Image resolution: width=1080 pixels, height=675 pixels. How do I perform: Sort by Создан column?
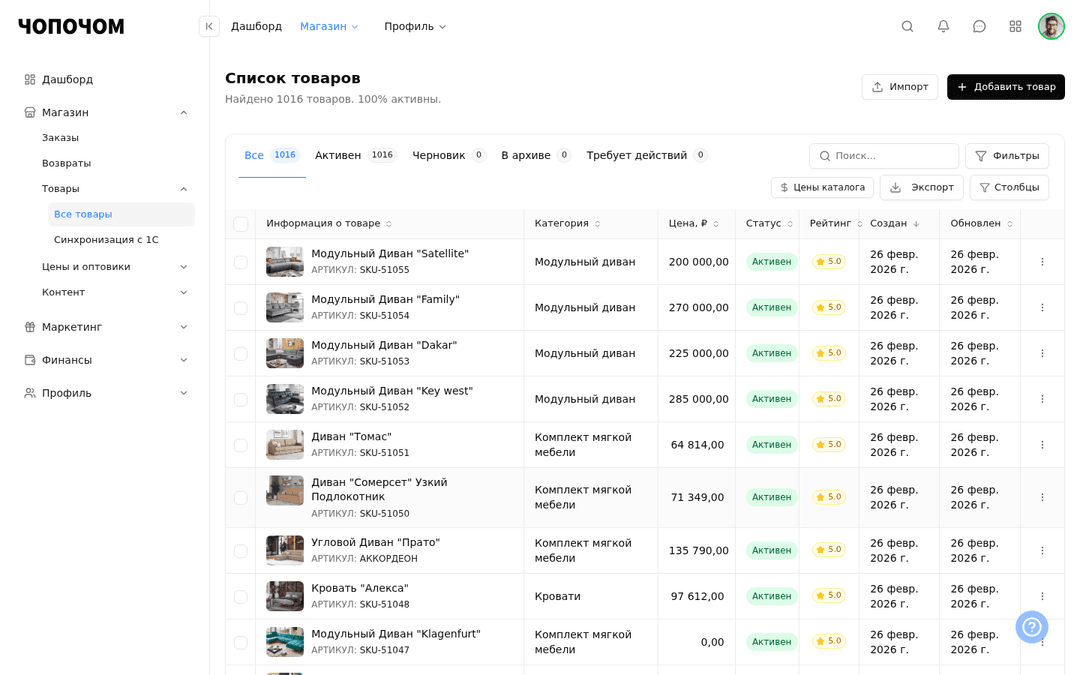coord(894,223)
